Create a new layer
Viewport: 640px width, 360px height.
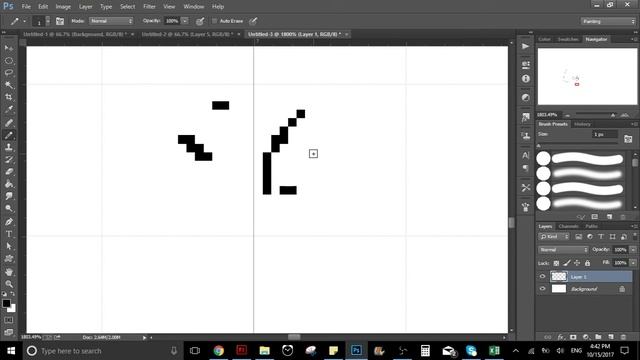pyautogui.click(x=611, y=337)
